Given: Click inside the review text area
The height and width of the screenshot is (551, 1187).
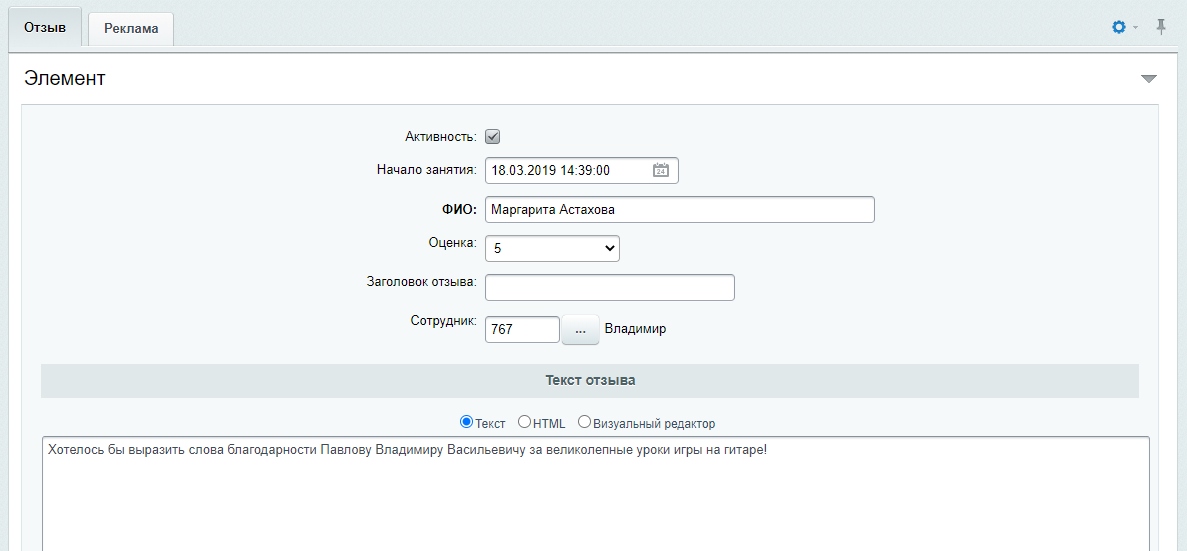Looking at the screenshot, I should [x=595, y=493].
